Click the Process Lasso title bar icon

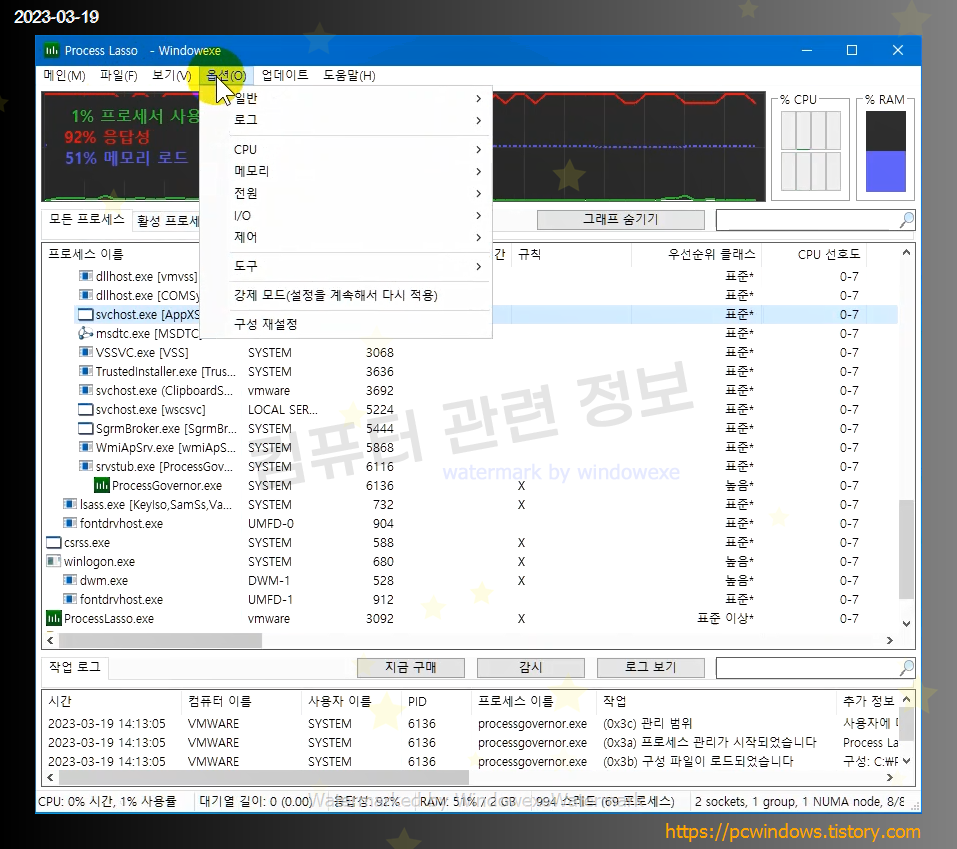click(51, 51)
